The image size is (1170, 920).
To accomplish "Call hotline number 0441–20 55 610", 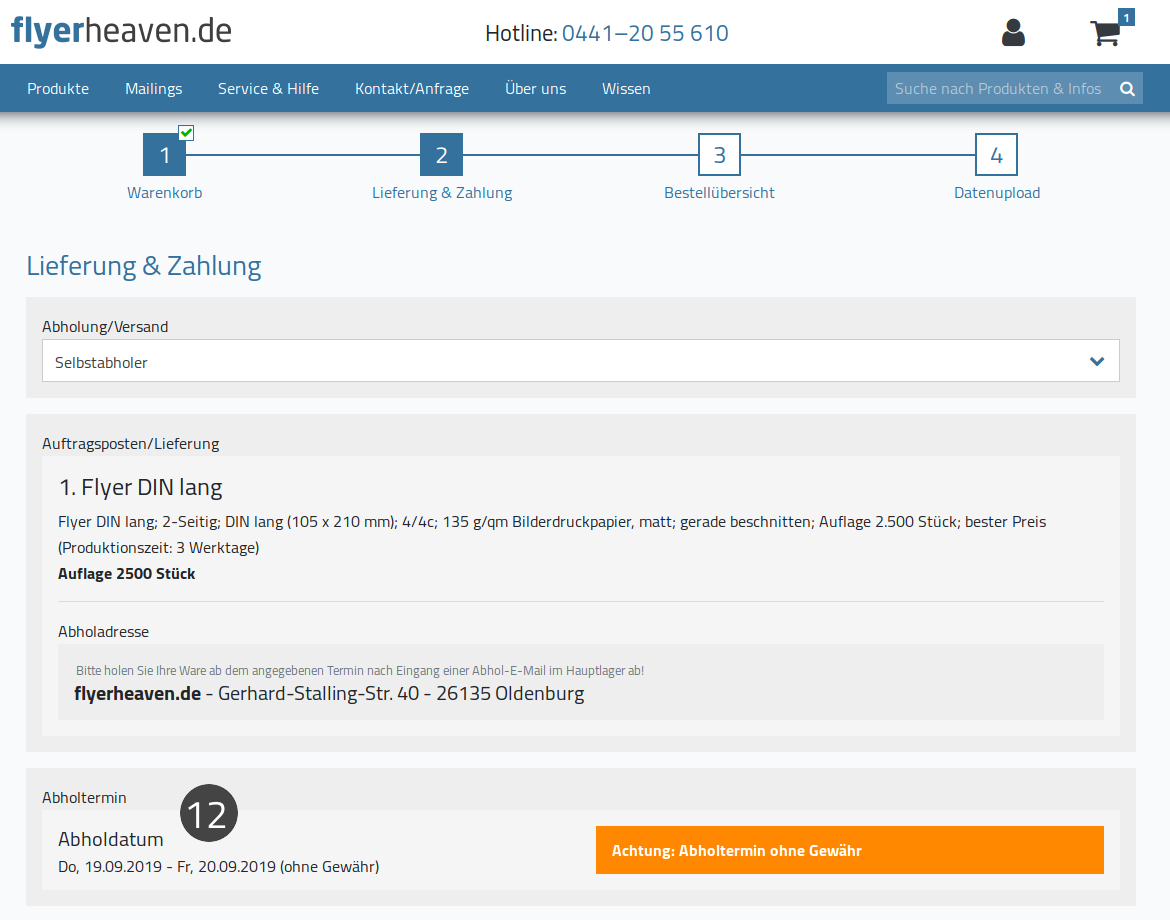I will 645,34.
